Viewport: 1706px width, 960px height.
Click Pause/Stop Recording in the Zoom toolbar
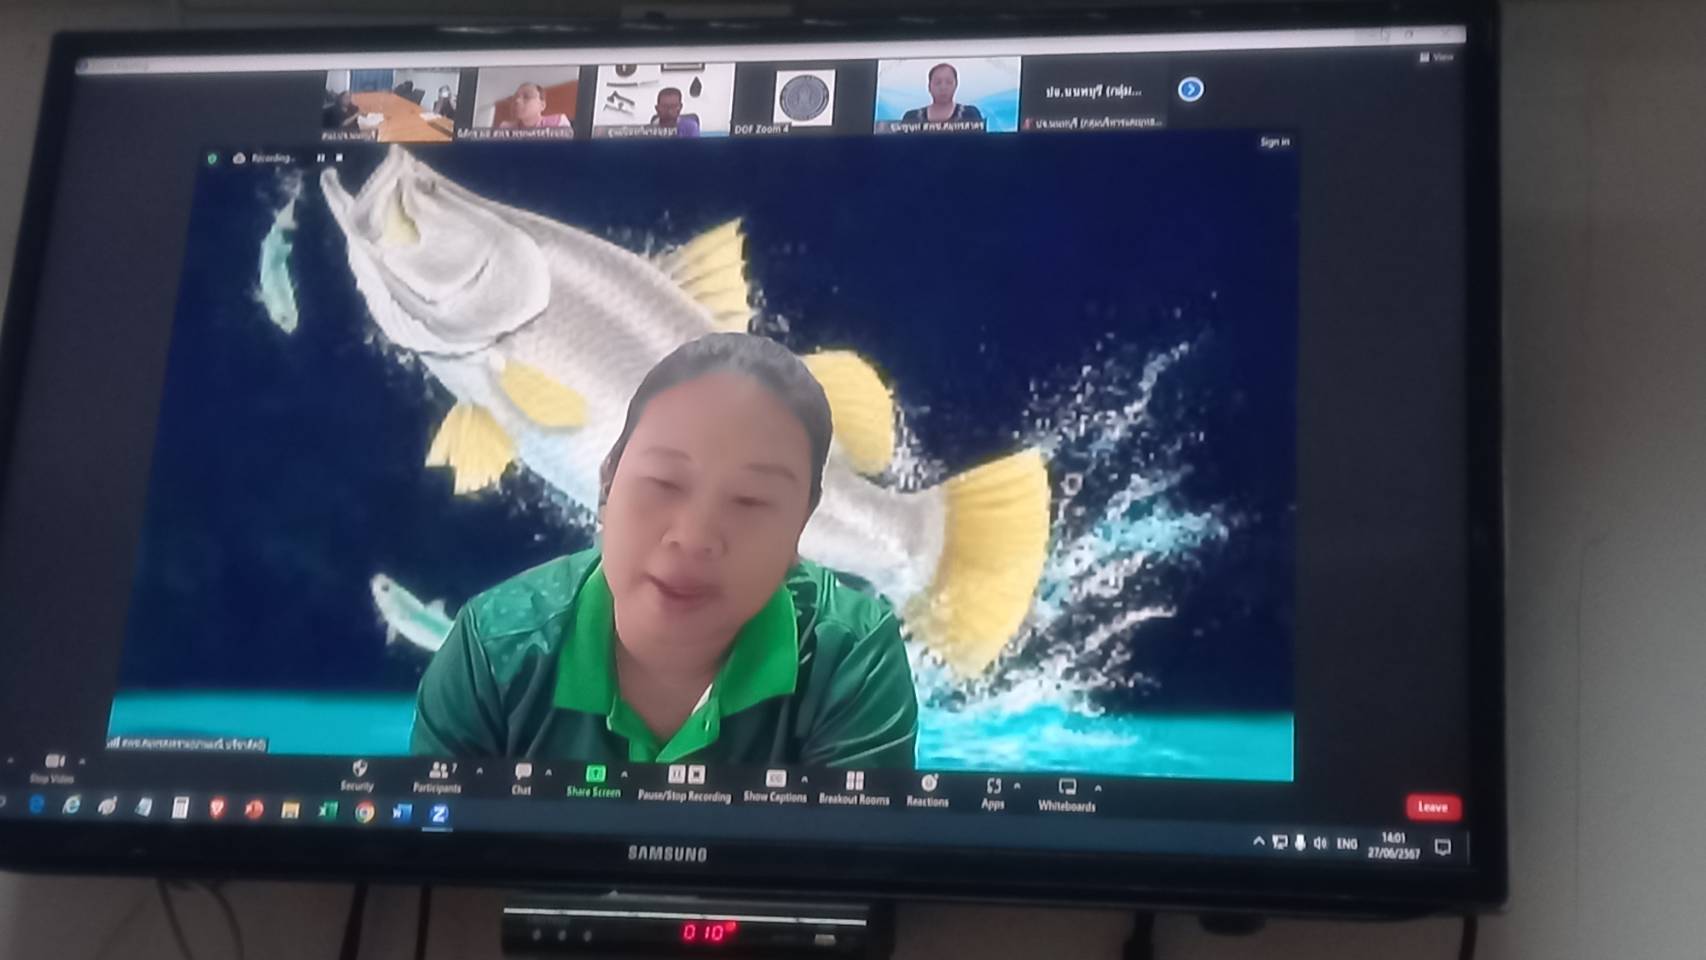(685, 783)
